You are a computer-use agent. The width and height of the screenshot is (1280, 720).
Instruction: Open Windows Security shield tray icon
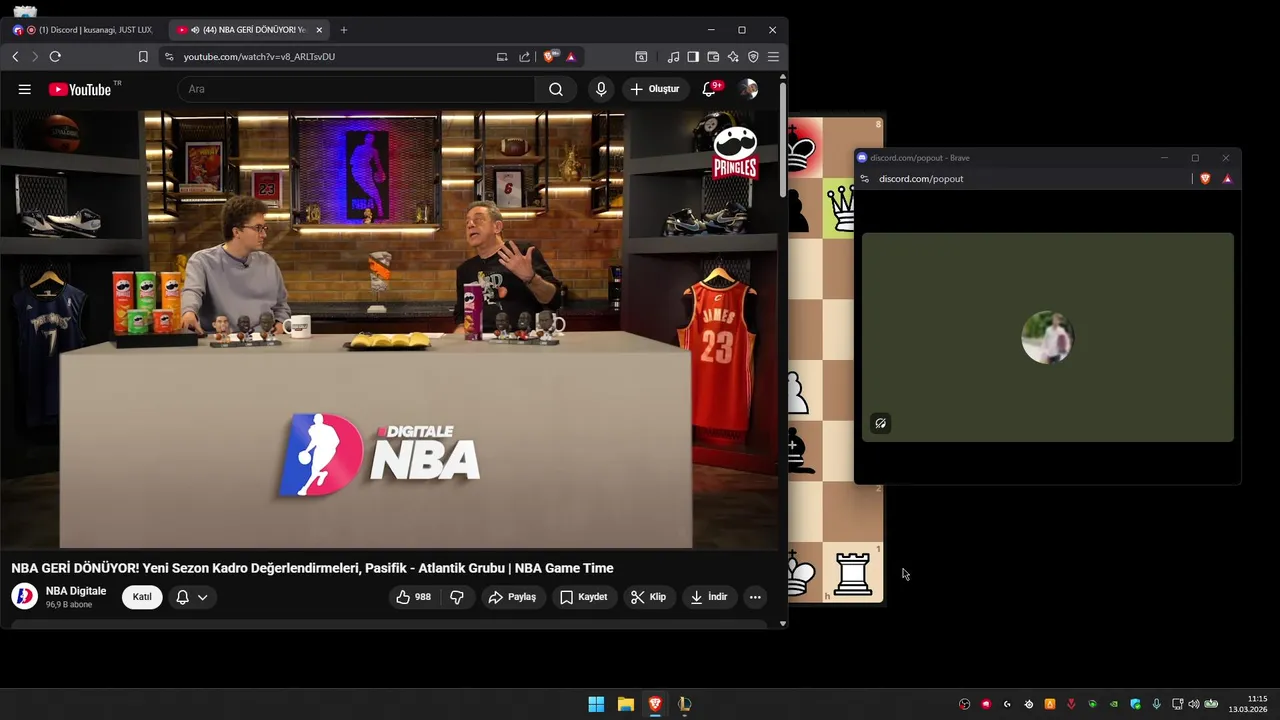click(x=1135, y=704)
